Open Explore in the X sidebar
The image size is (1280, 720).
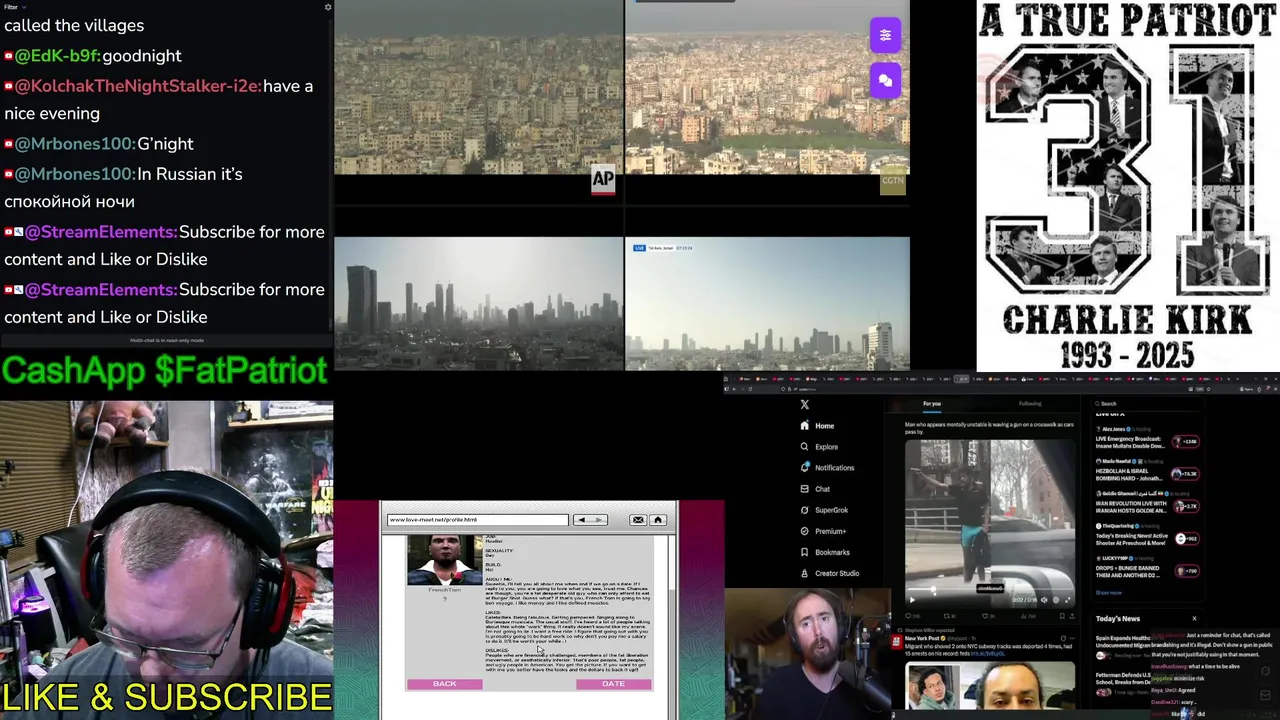(819, 447)
